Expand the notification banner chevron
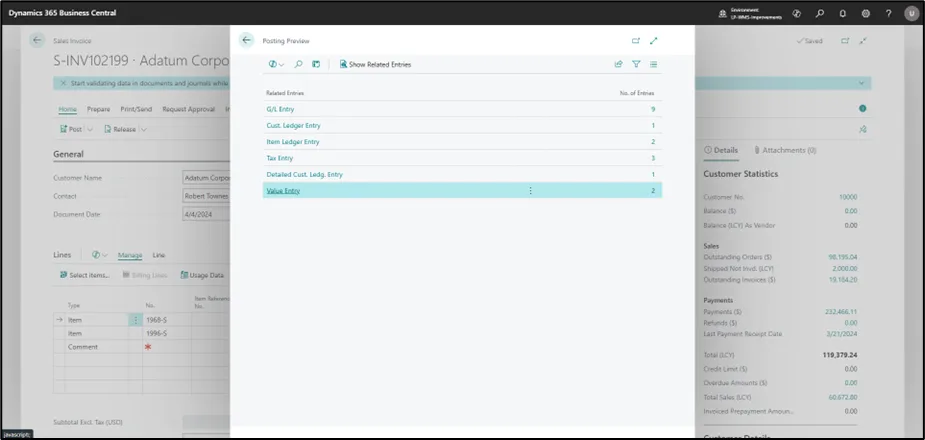This screenshot has height=440, width=925. 862,83
